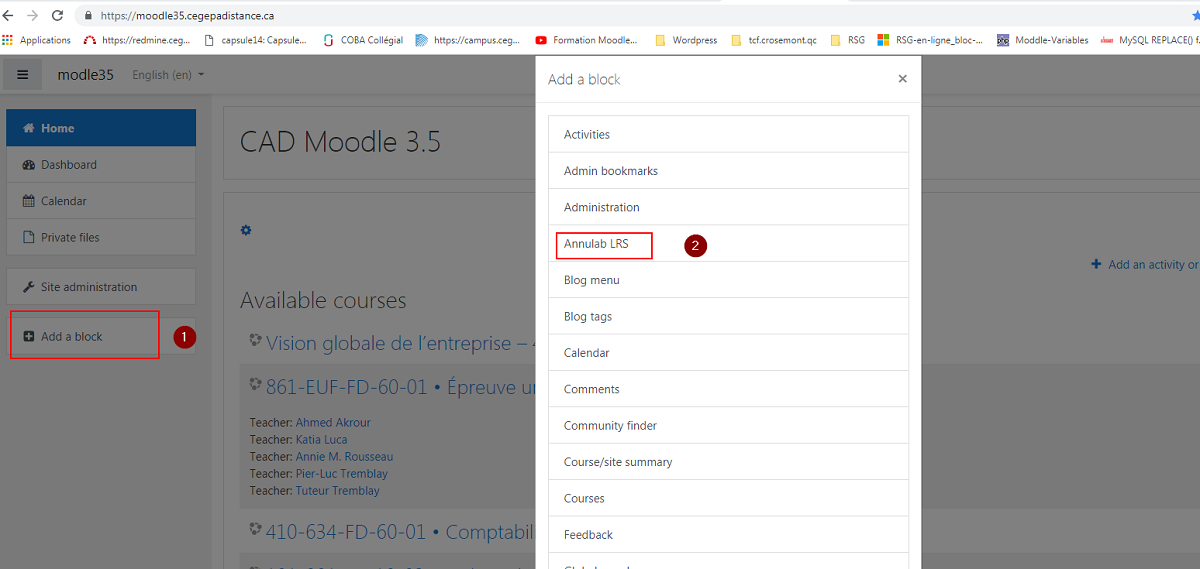Click the bookmark star icon
The height and width of the screenshot is (569, 1200).
pyautogui.click(x=1193, y=16)
